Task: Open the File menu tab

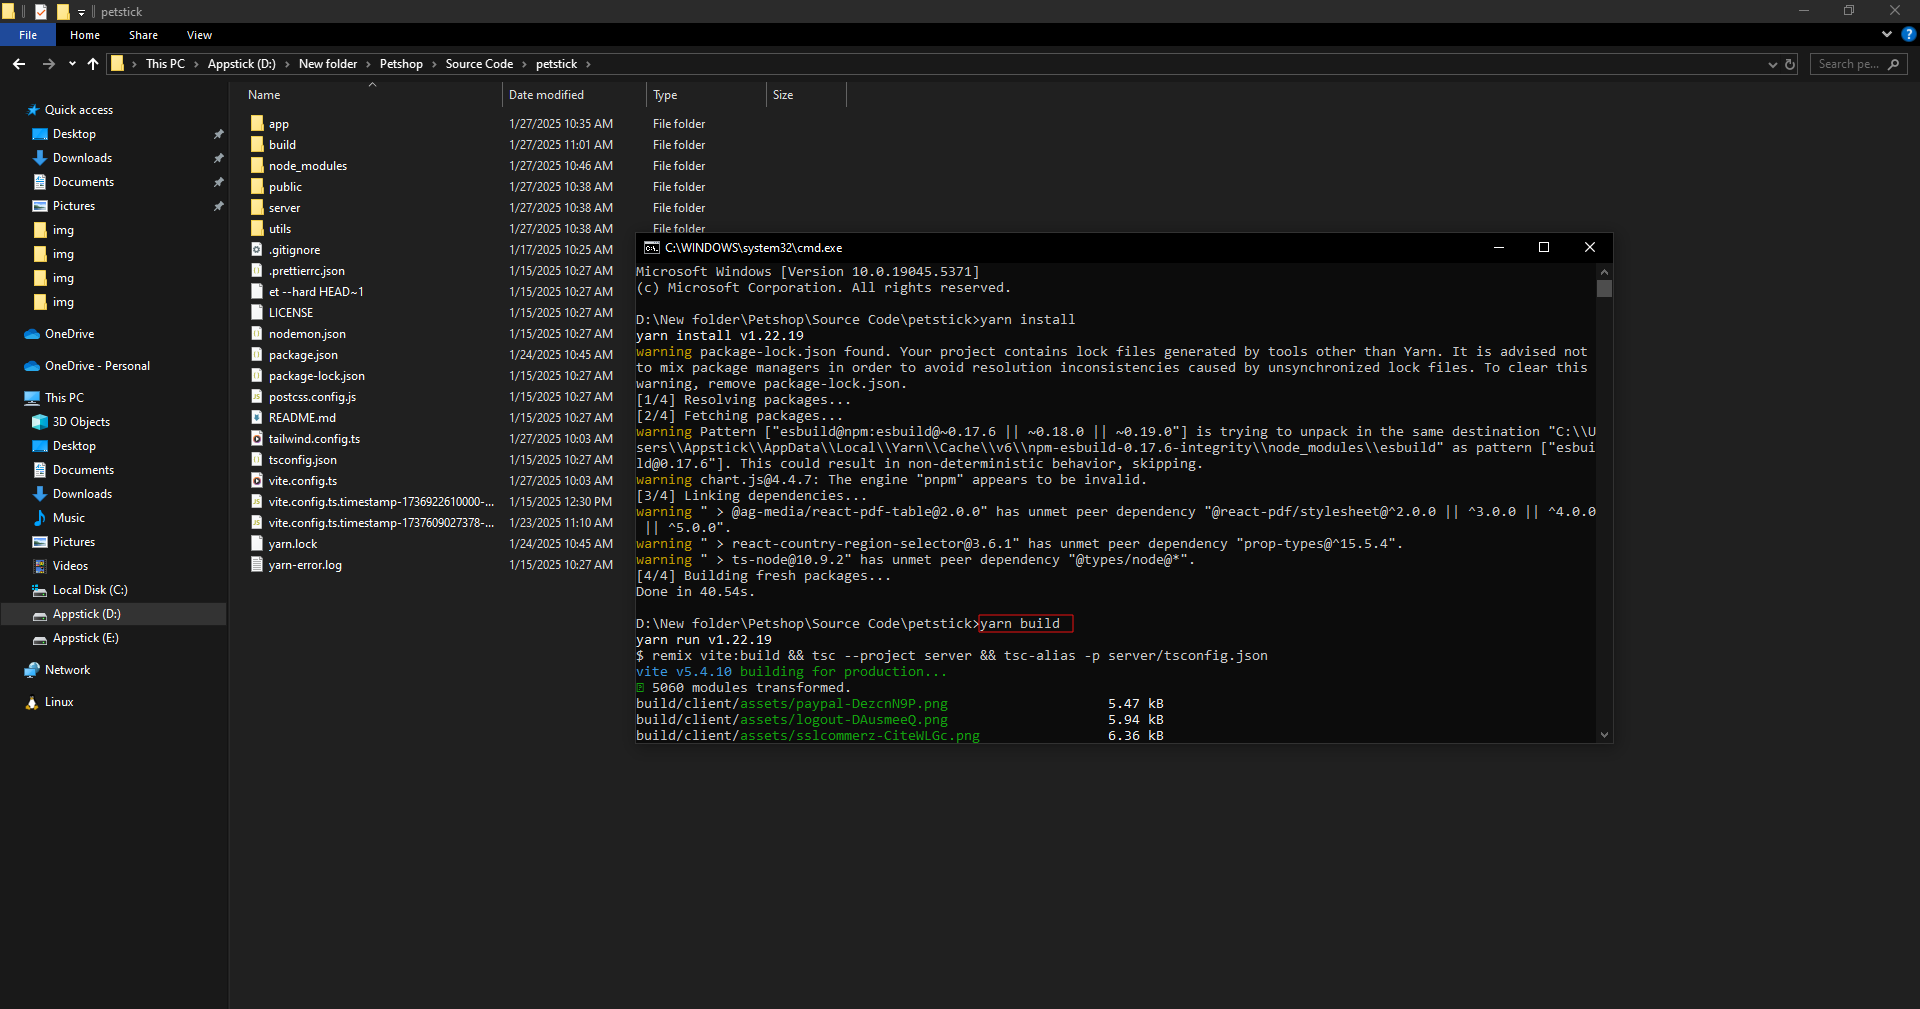Action: coord(28,35)
